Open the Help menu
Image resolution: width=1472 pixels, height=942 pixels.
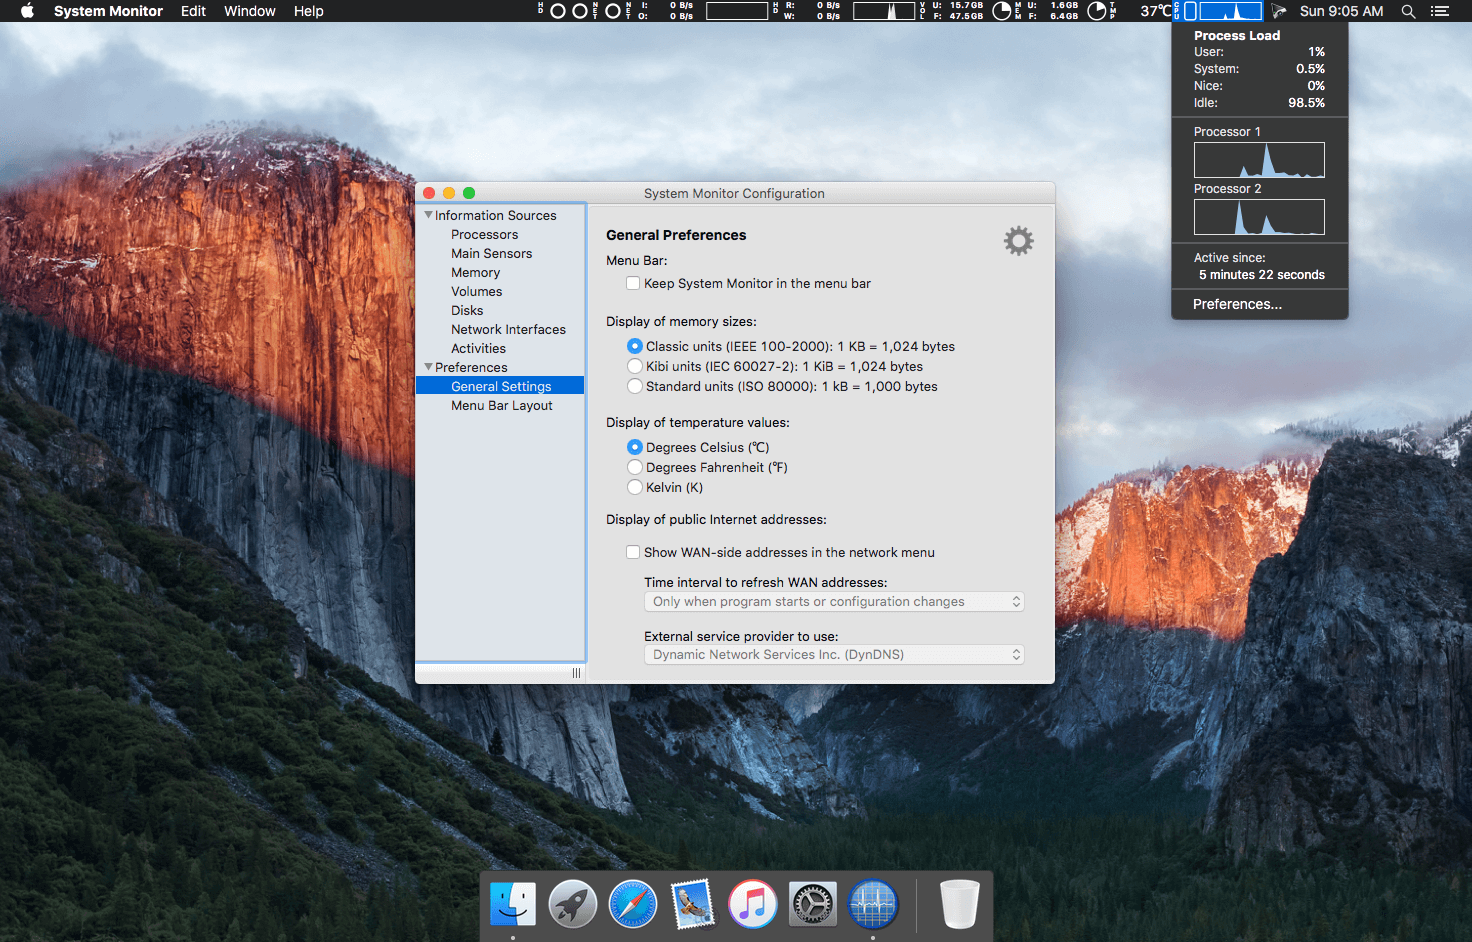pos(308,11)
